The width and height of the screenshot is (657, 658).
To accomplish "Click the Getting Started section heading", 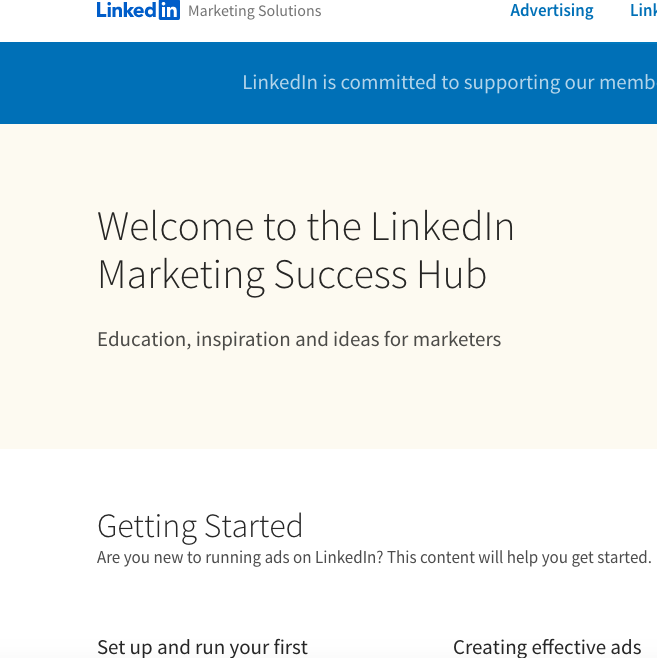I will tap(200, 526).
